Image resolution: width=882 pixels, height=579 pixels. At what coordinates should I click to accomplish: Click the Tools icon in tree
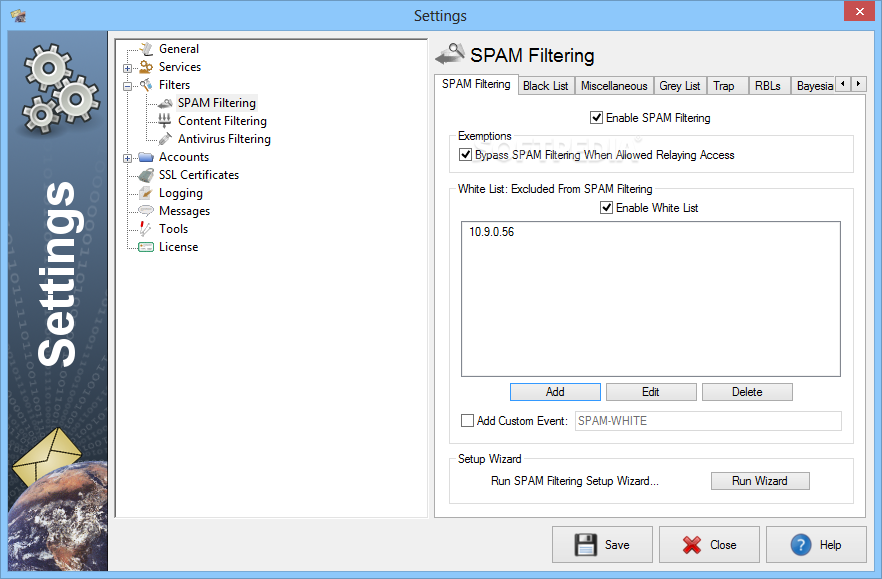146,228
